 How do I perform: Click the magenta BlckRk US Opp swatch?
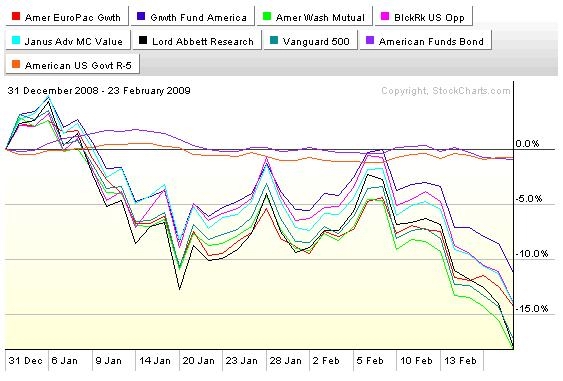385,16
